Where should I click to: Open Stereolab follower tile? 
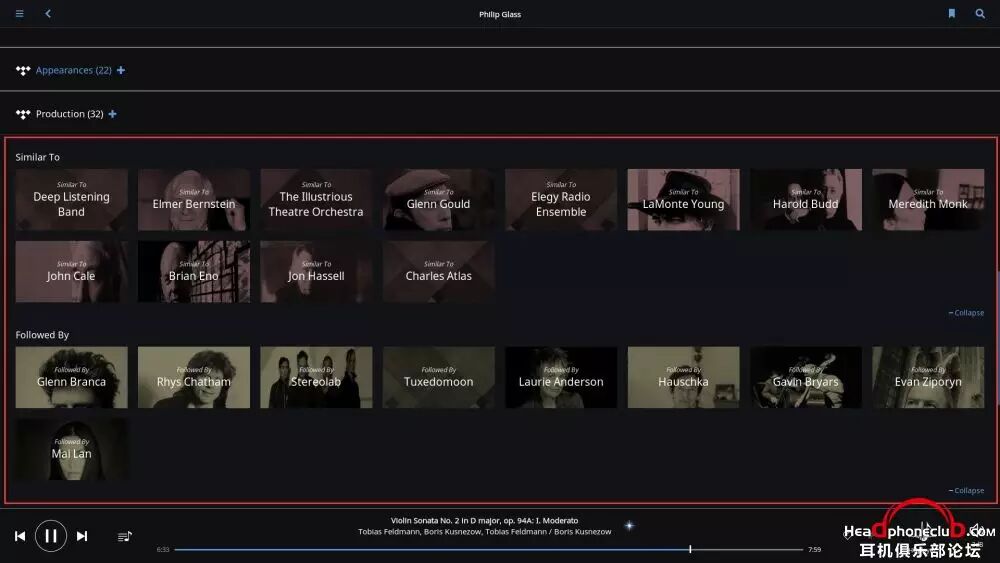pyautogui.click(x=316, y=377)
